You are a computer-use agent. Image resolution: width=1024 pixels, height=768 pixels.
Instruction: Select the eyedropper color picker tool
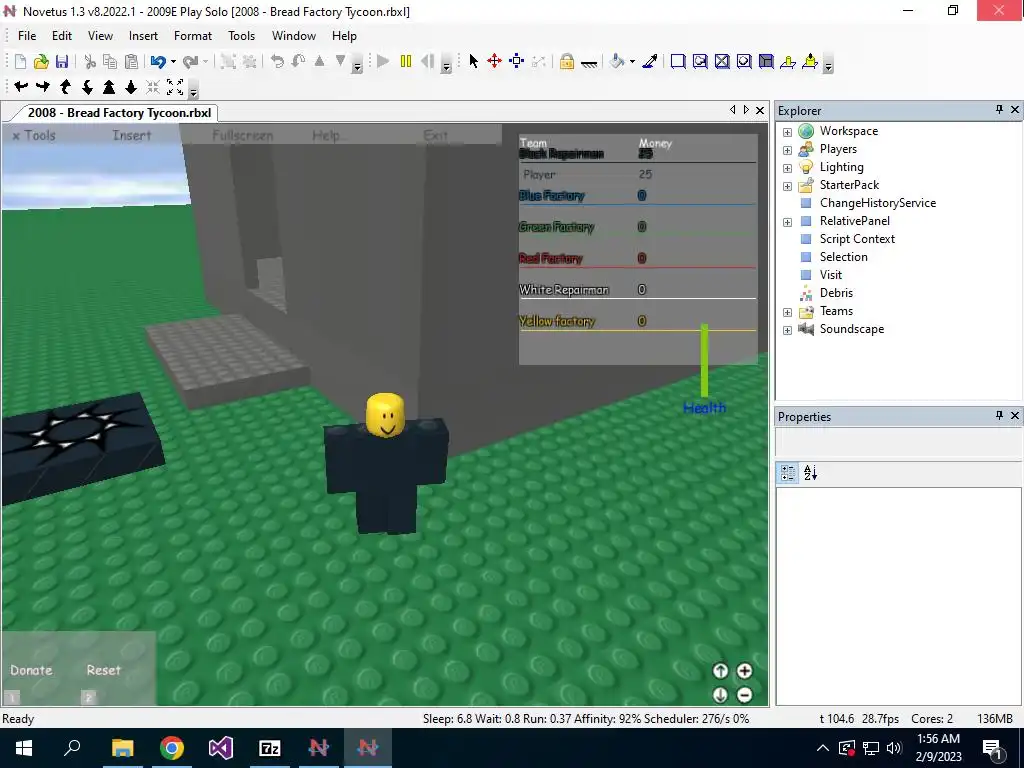[650, 61]
